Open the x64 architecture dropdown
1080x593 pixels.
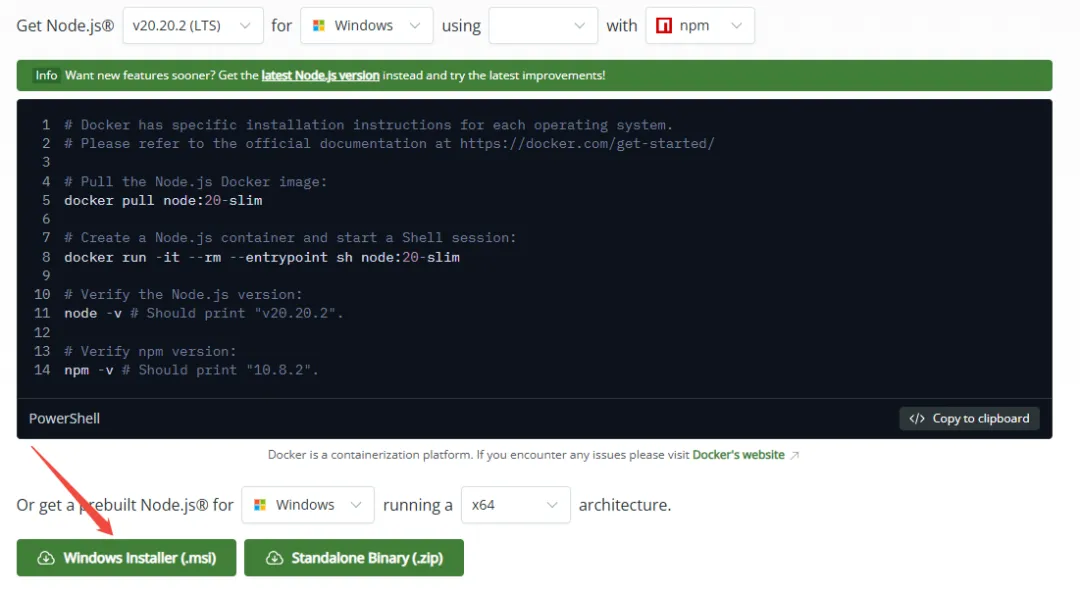click(516, 505)
